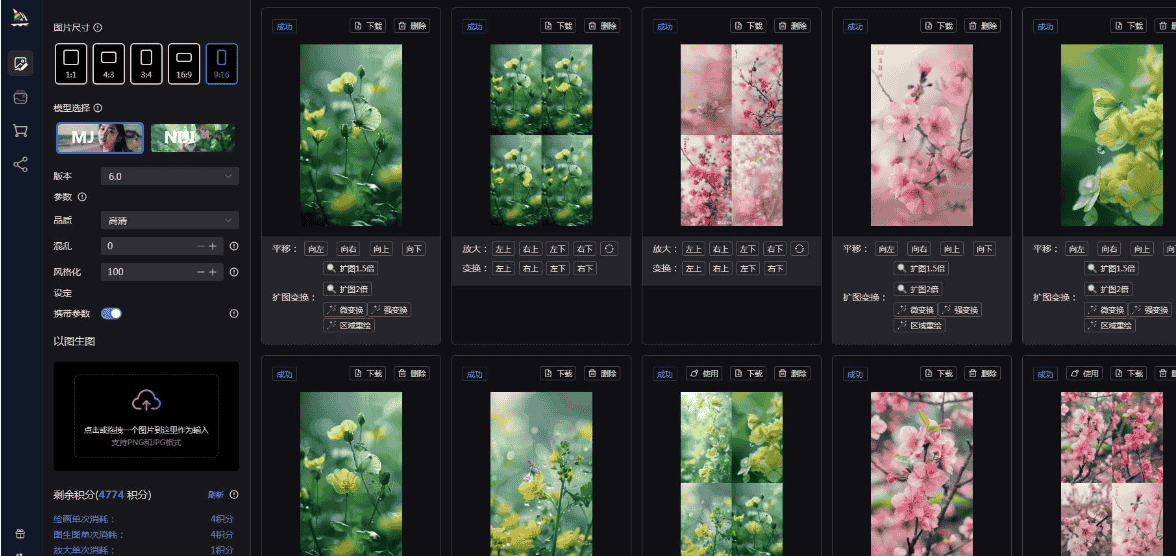The width and height of the screenshot is (1176, 556).
Task: Click info icon beside 刷新 link
Action: tap(234, 494)
